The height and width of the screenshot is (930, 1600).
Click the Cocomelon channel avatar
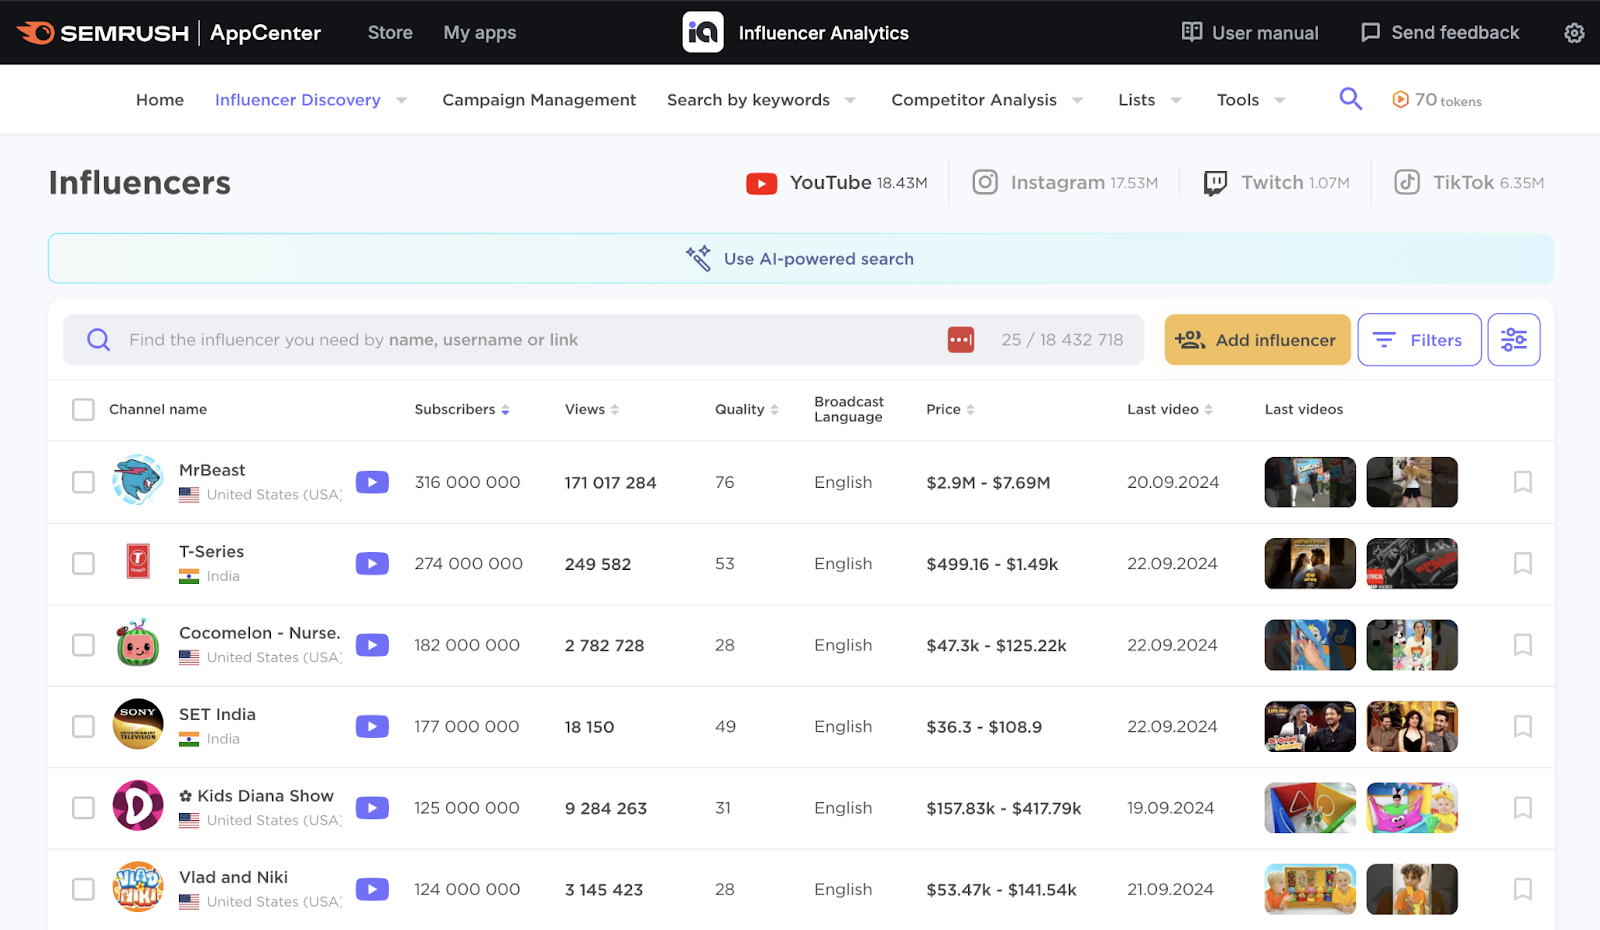tap(138, 643)
